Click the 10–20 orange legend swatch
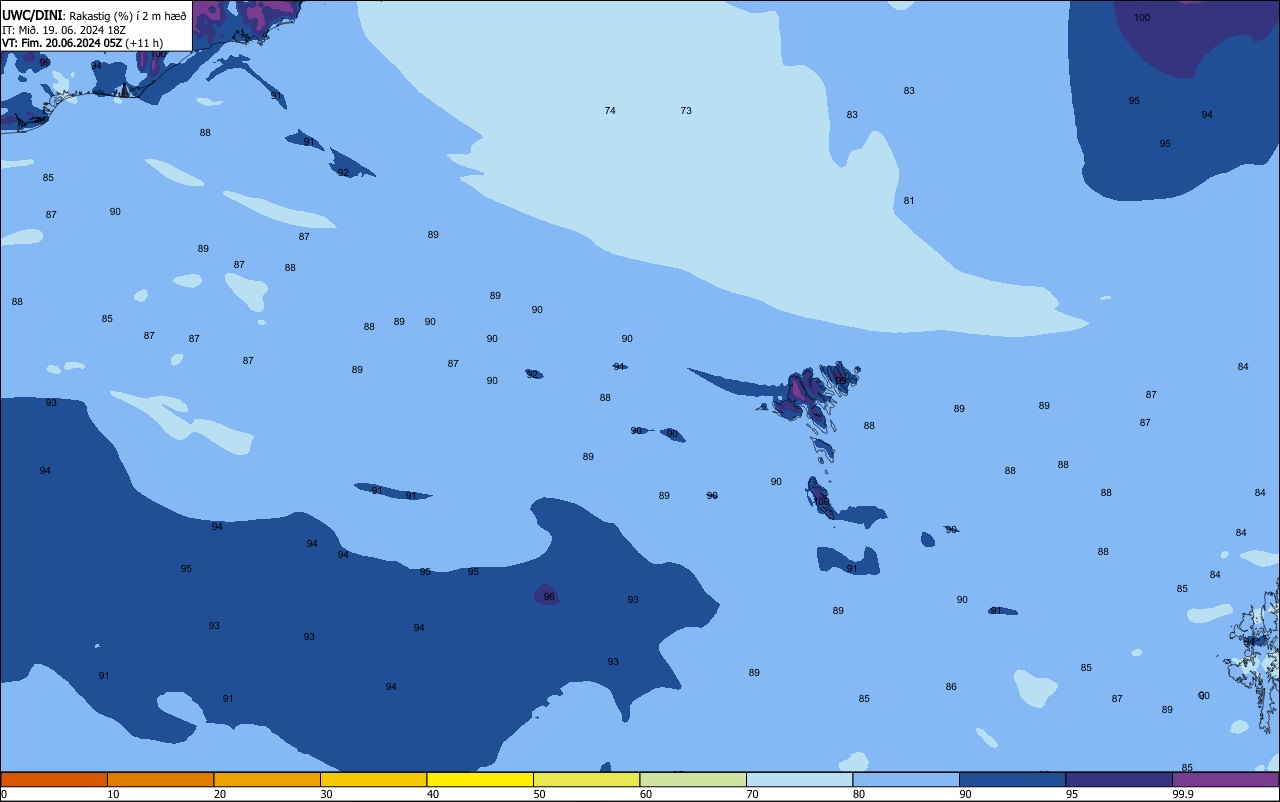1280x802 pixels. pos(160,779)
